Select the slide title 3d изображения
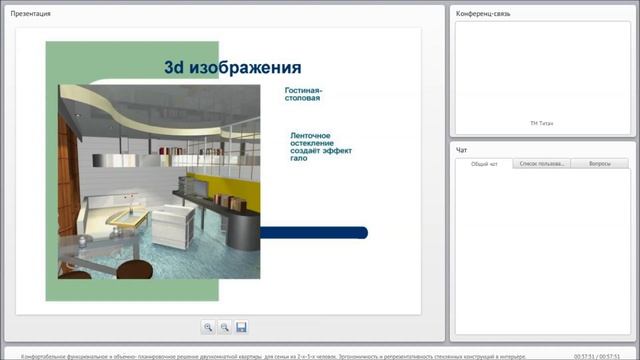The height and width of the screenshot is (360, 640). point(233,67)
